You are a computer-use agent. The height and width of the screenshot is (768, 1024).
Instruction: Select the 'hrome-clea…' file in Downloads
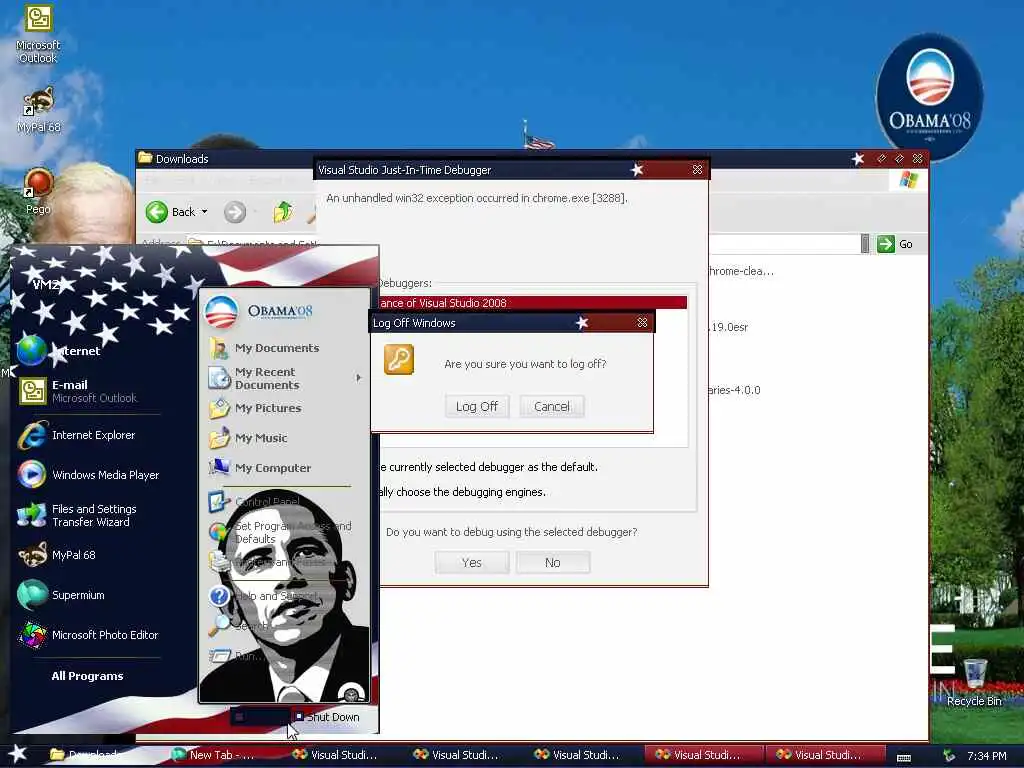tap(741, 271)
